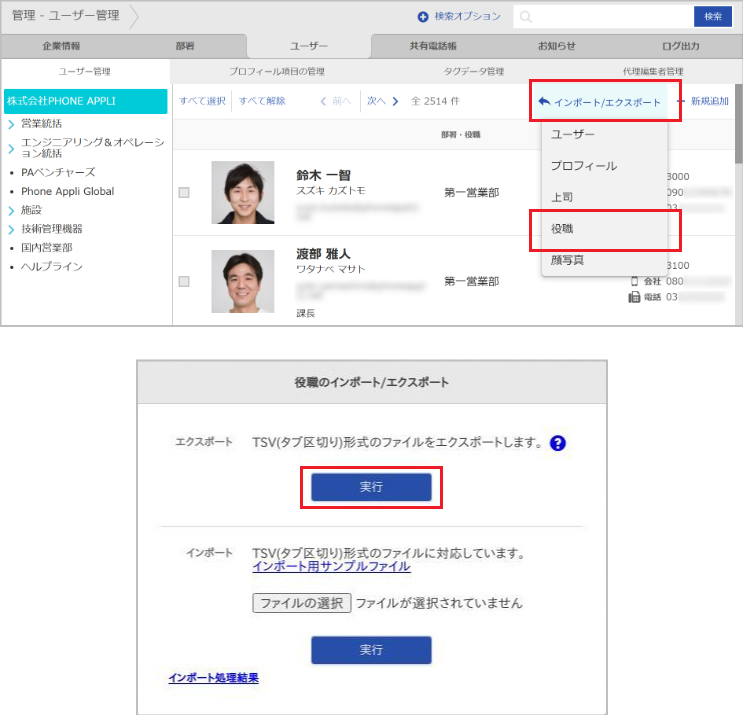Image resolution: width=743 pixels, height=715 pixels.
Task: Open 渡部 雅人's profile photo
Action: click(243, 281)
